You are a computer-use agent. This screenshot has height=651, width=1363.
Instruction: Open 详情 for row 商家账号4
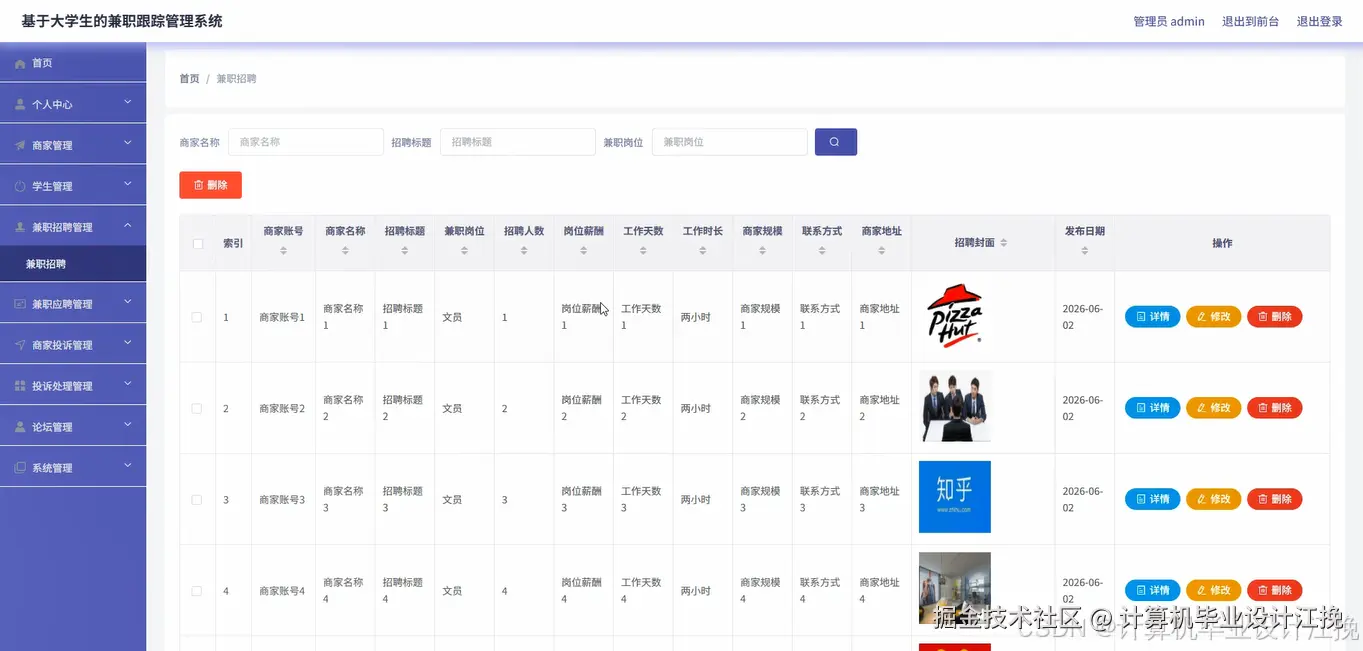[1152, 591]
